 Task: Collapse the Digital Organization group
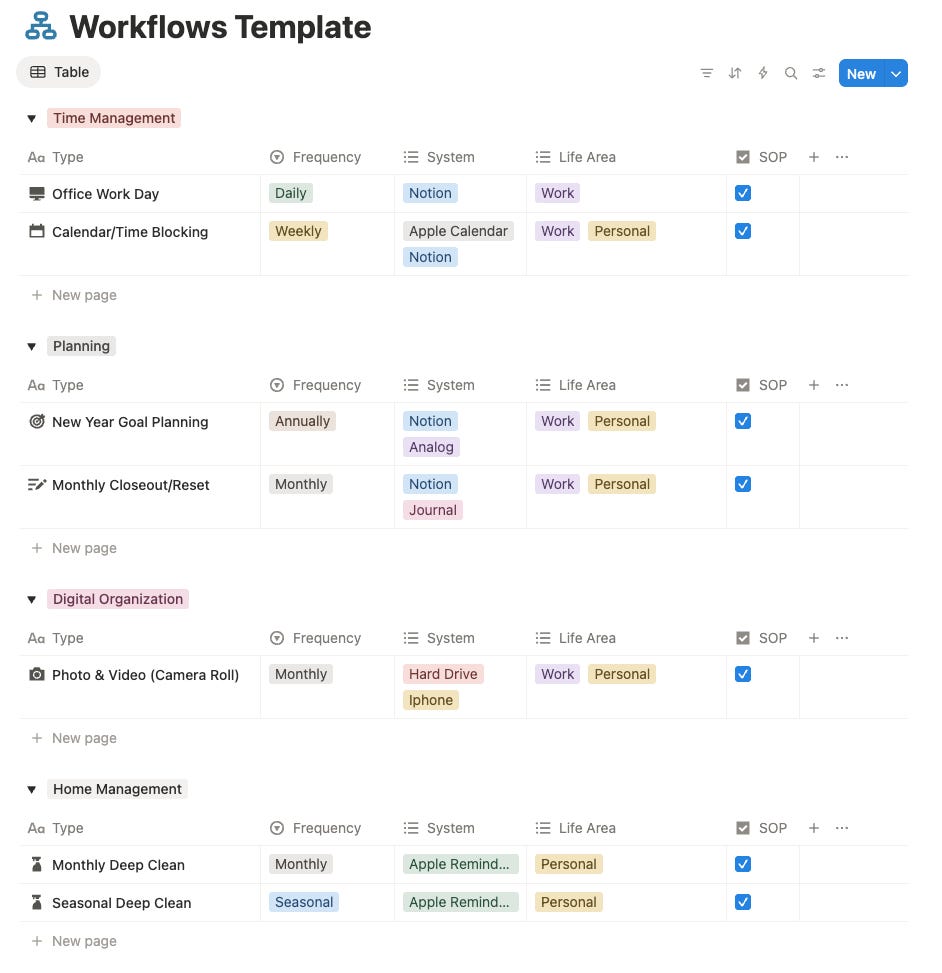pyautogui.click(x=32, y=599)
